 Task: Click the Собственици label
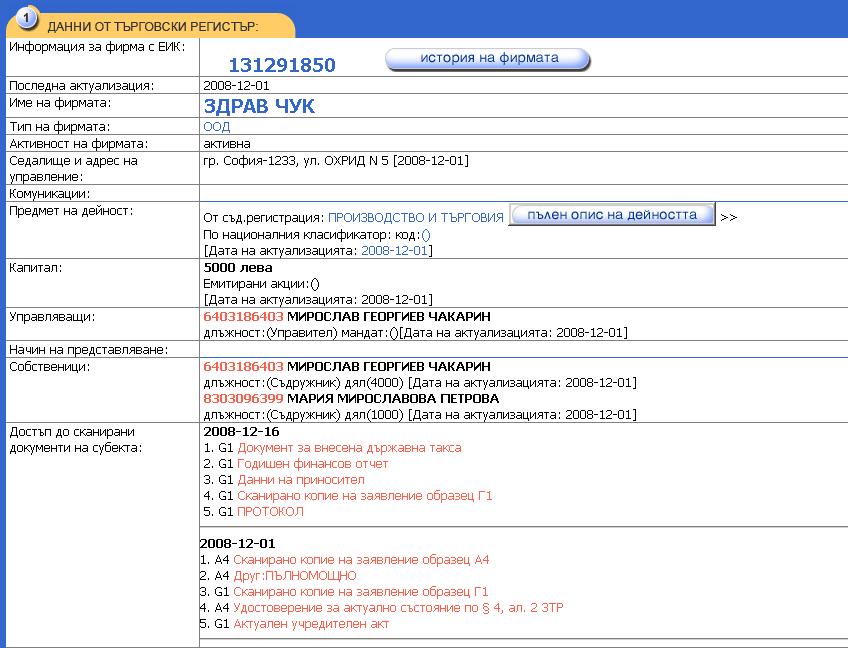point(50,367)
